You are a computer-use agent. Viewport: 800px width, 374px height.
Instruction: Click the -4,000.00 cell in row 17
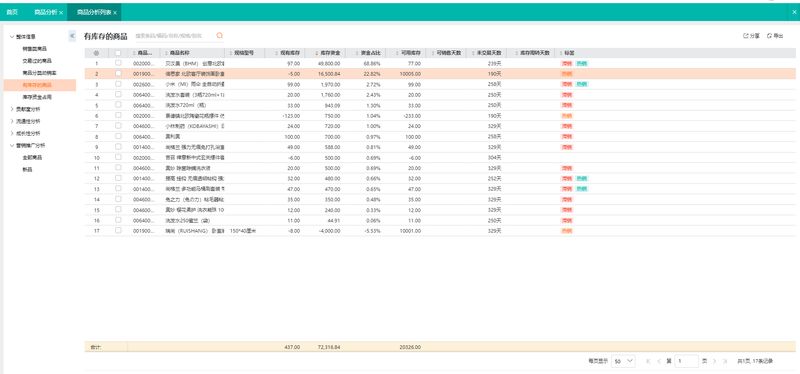click(x=329, y=231)
